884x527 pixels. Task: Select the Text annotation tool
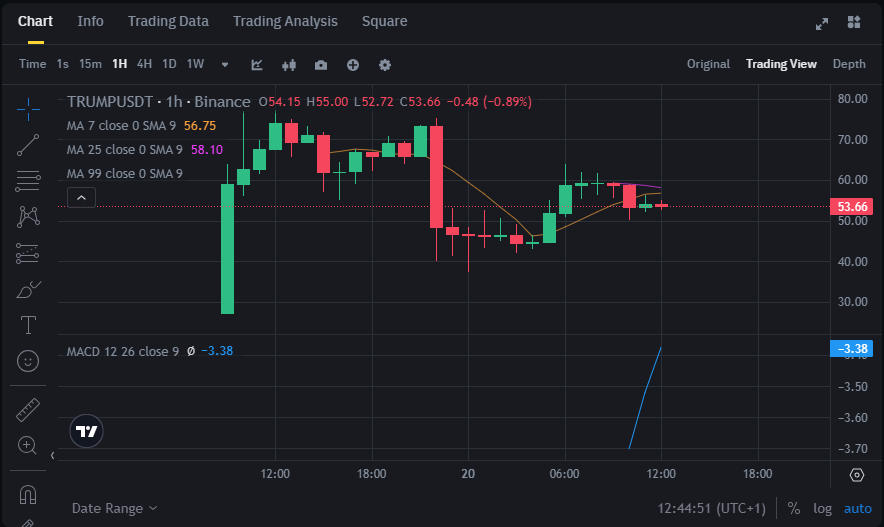click(28, 325)
